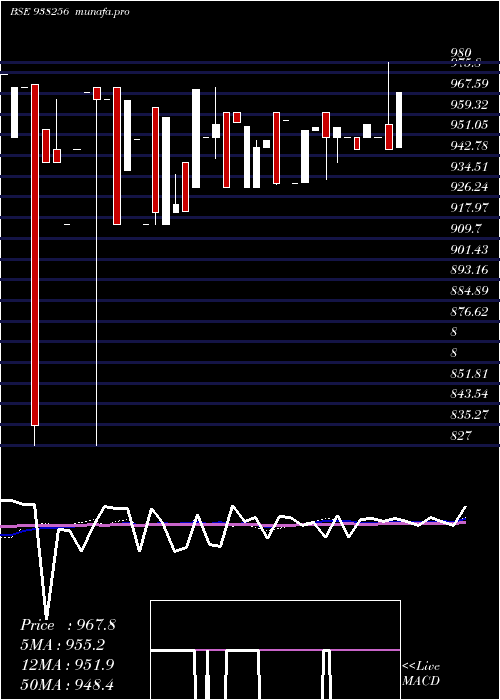
Task: Click the 851.81 price axis label
Action: [469, 374]
